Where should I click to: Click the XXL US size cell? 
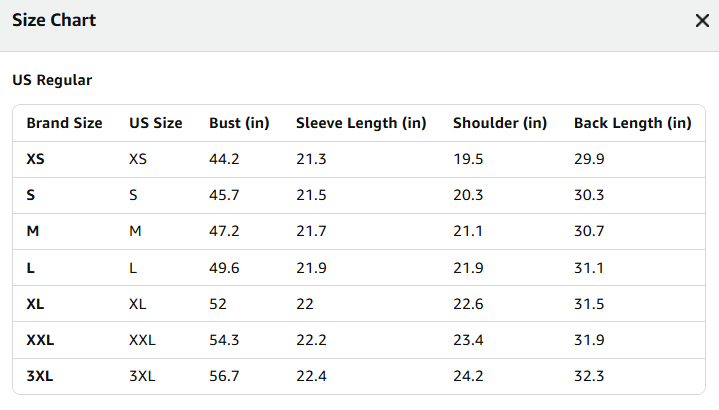tap(143, 340)
